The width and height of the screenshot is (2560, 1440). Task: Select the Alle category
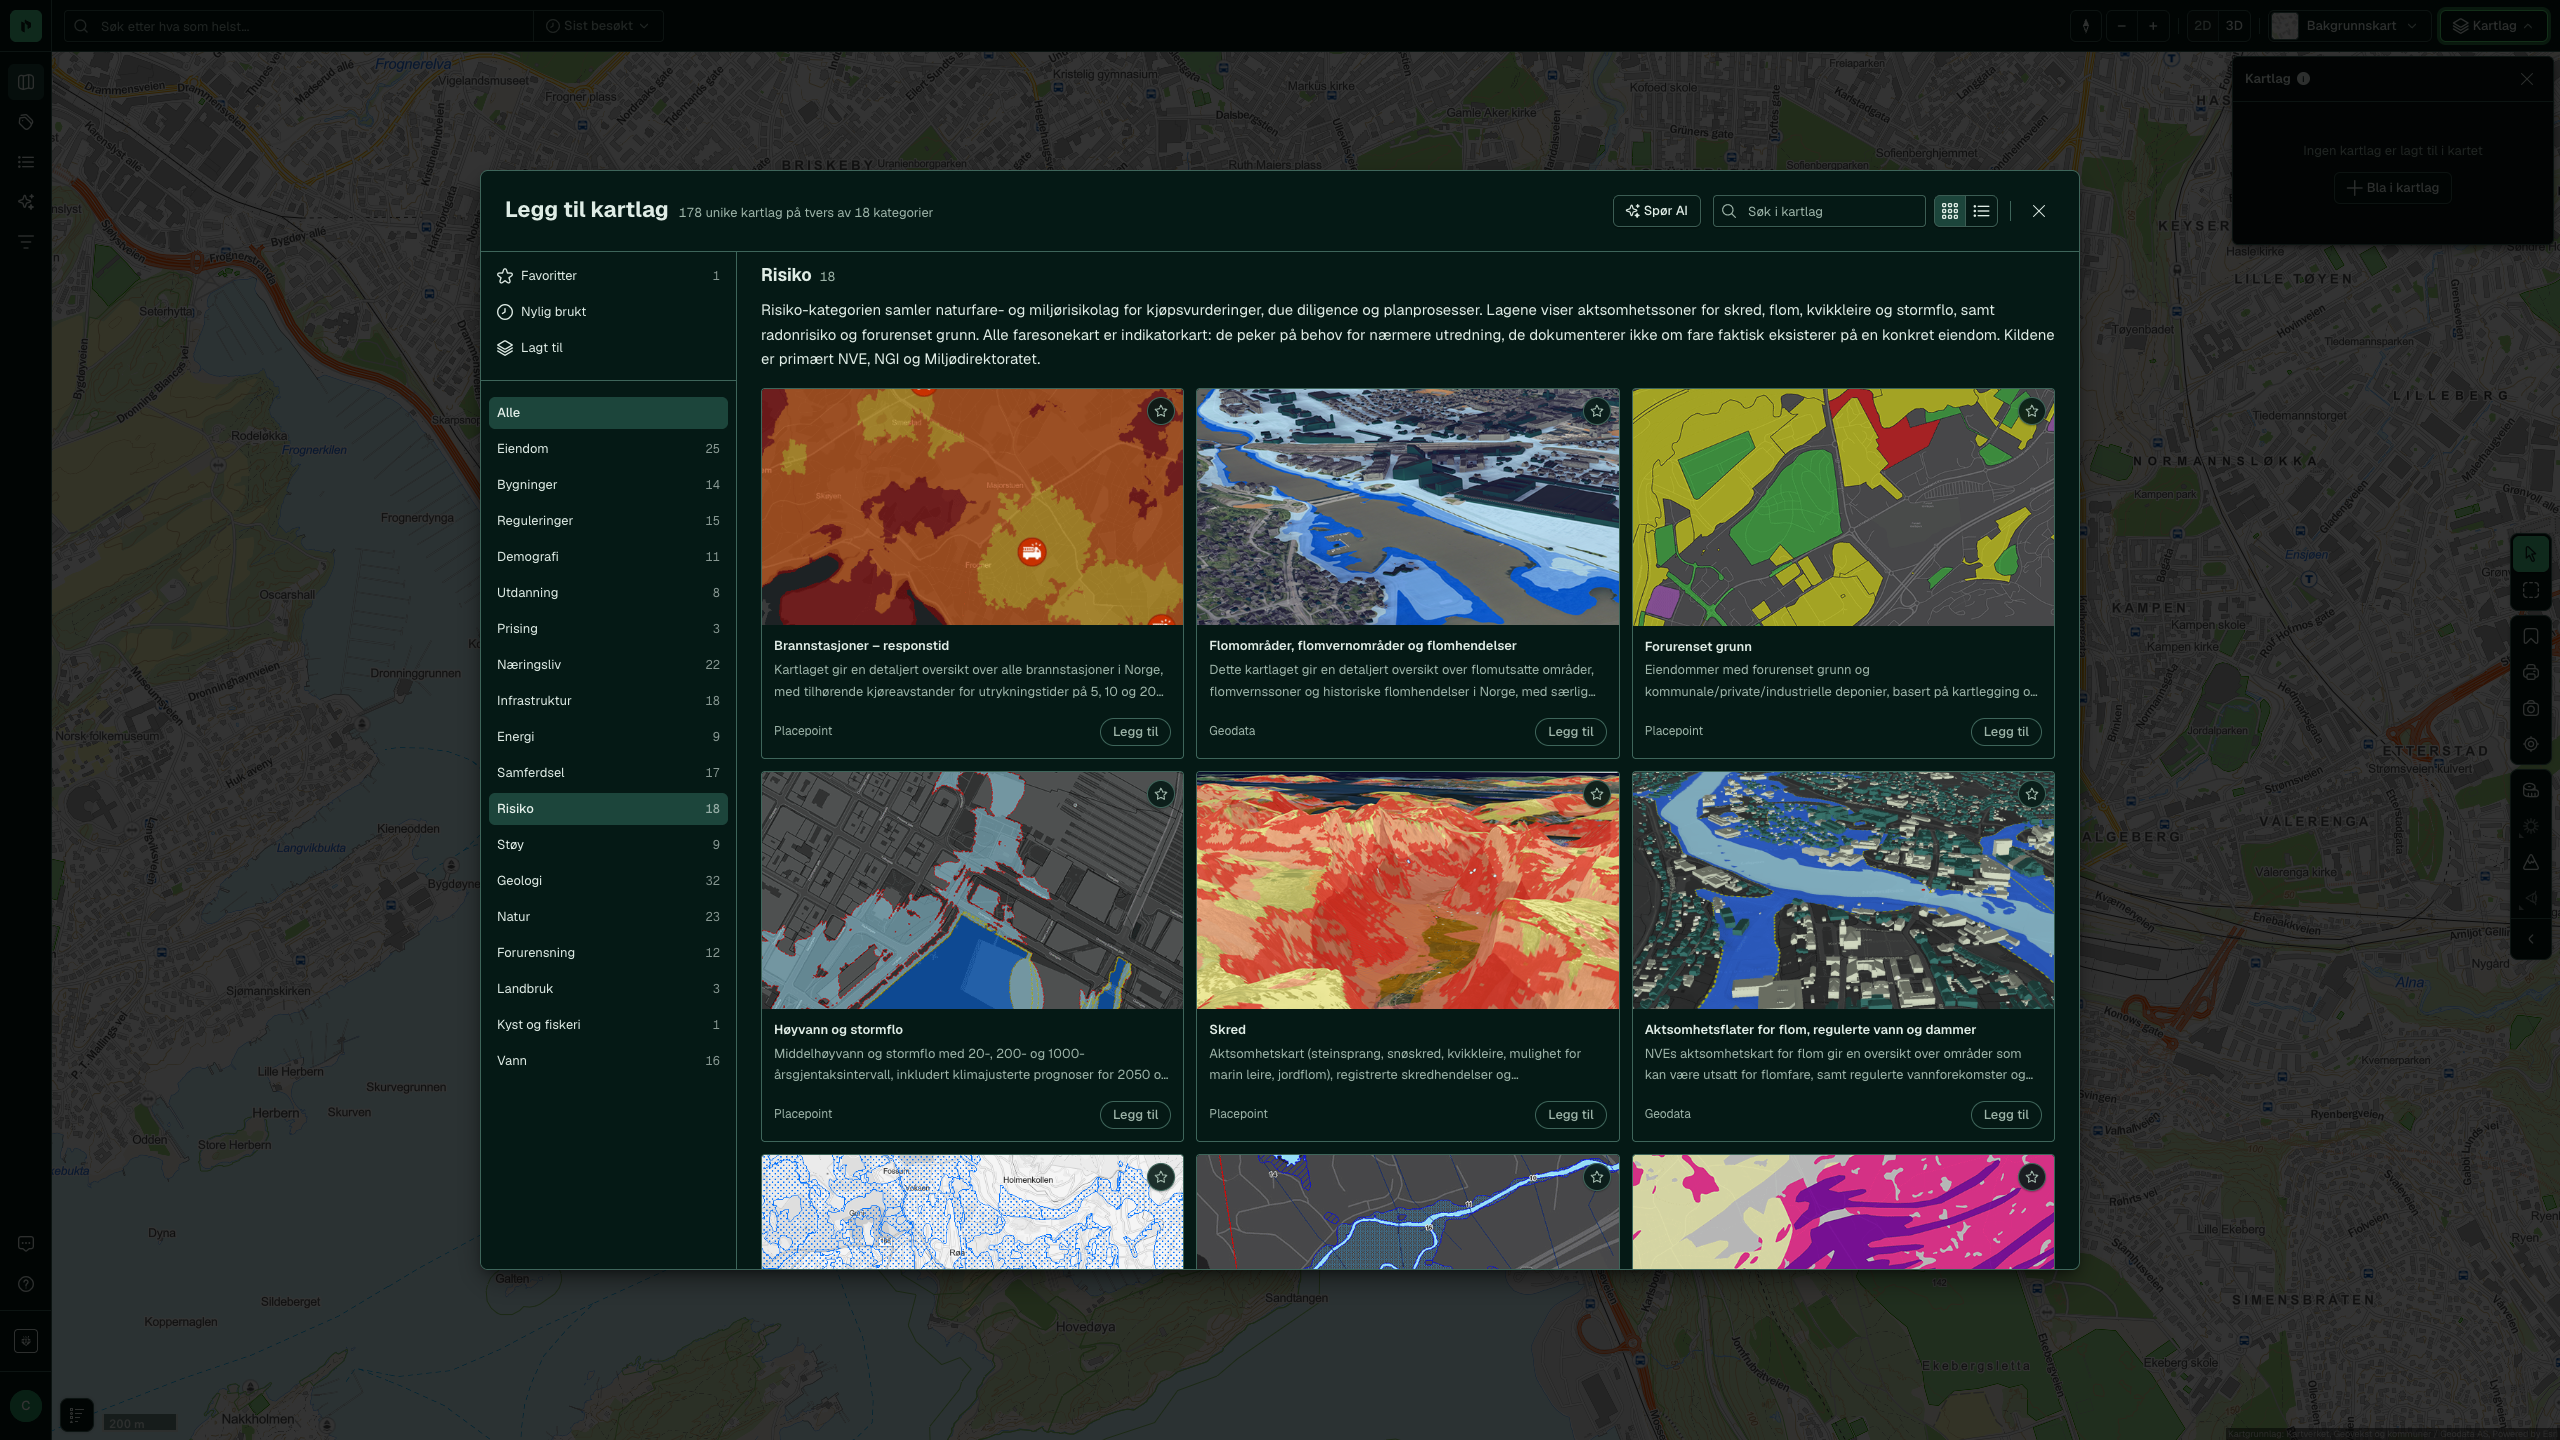(608, 413)
